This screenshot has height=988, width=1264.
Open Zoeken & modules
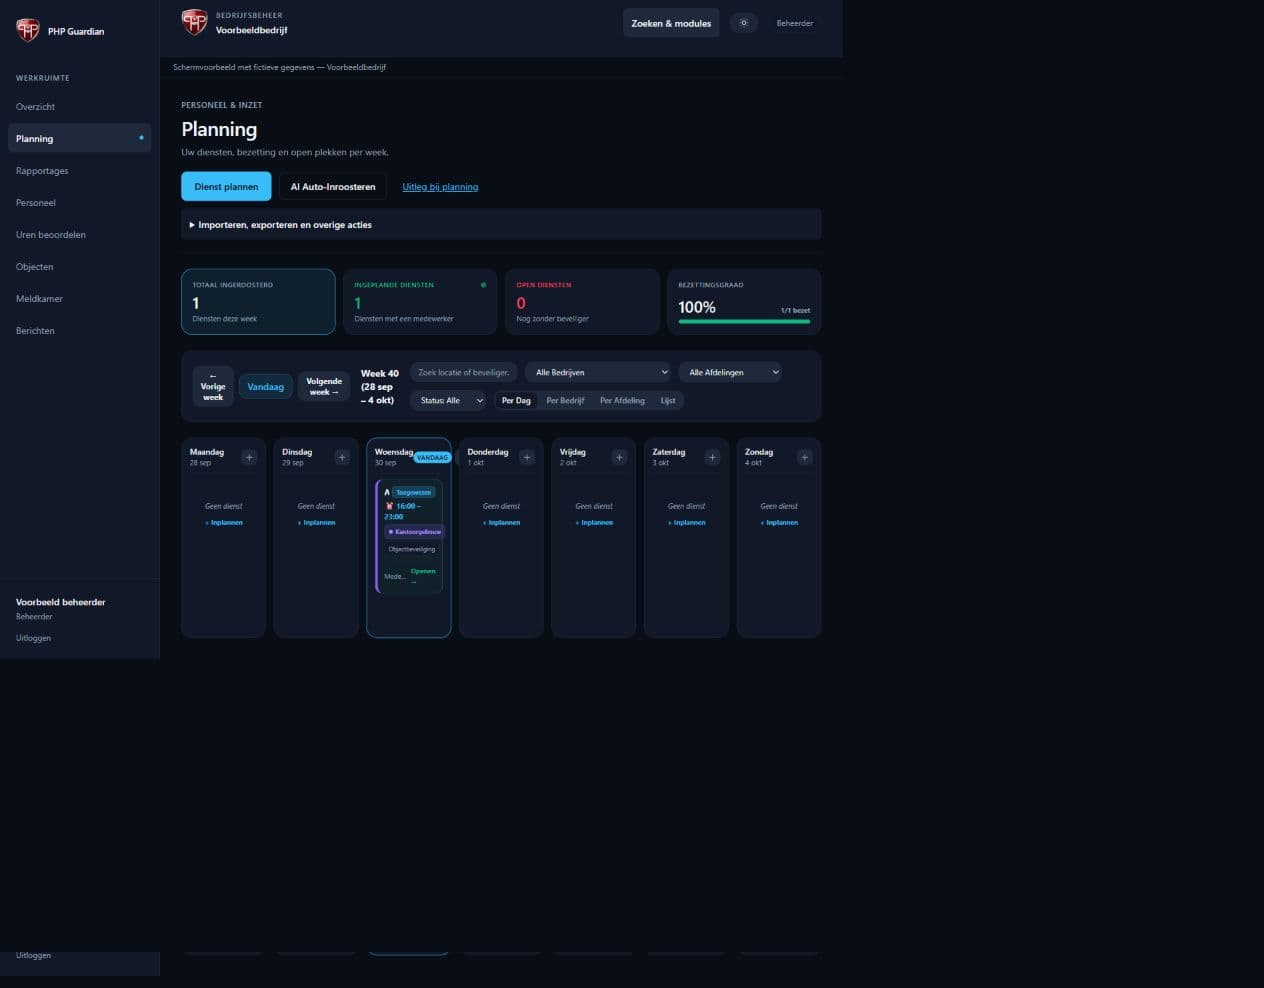click(671, 23)
